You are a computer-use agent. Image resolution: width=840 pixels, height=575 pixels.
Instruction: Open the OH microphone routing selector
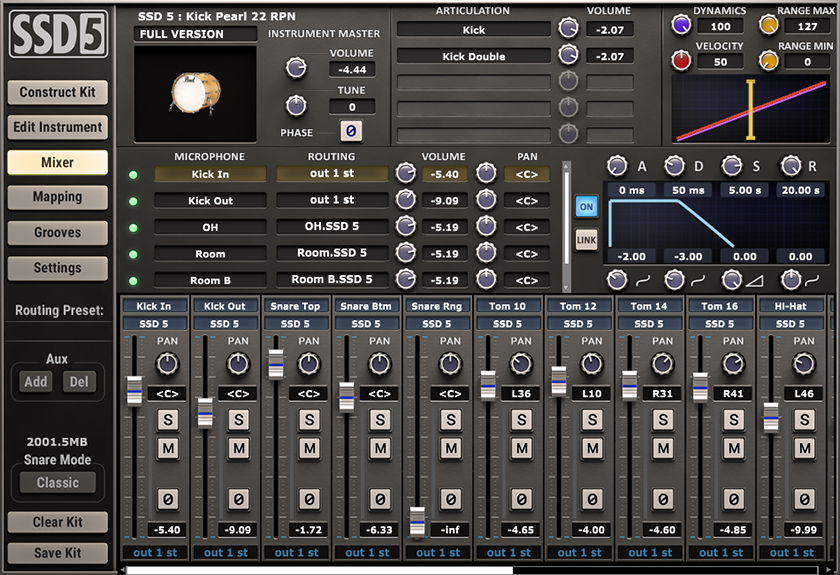coord(331,227)
